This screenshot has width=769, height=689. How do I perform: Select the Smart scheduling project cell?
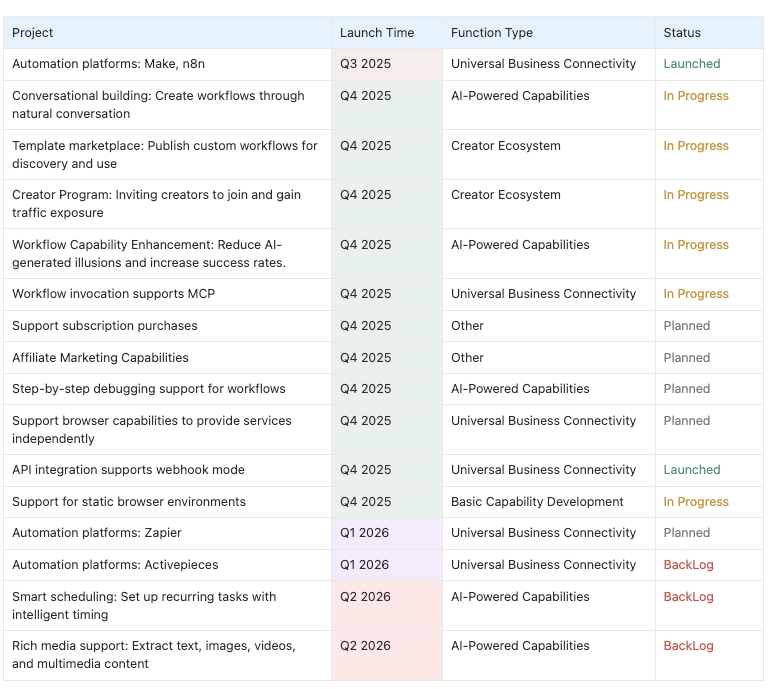tap(144, 605)
